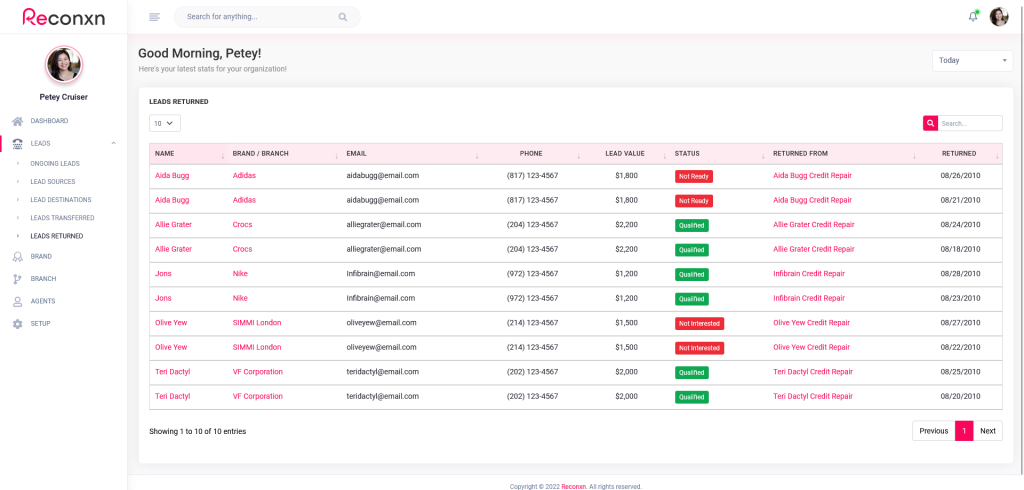Image resolution: width=1024 pixels, height=490 pixels.
Task: Sort by Phone column arrow
Action: click(x=579, y=155)
